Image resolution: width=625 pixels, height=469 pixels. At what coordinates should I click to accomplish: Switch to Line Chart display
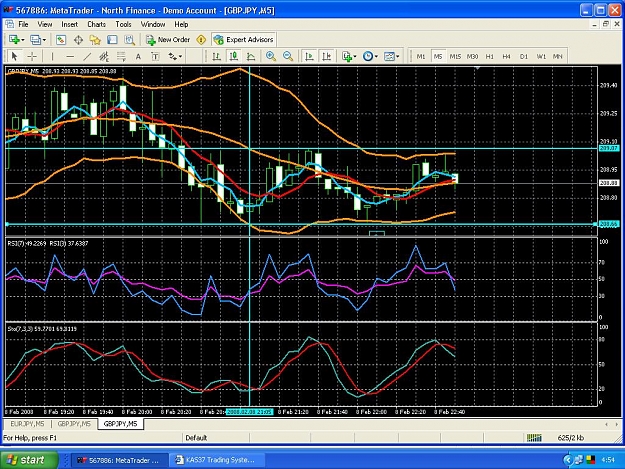(x=251, y=57)
